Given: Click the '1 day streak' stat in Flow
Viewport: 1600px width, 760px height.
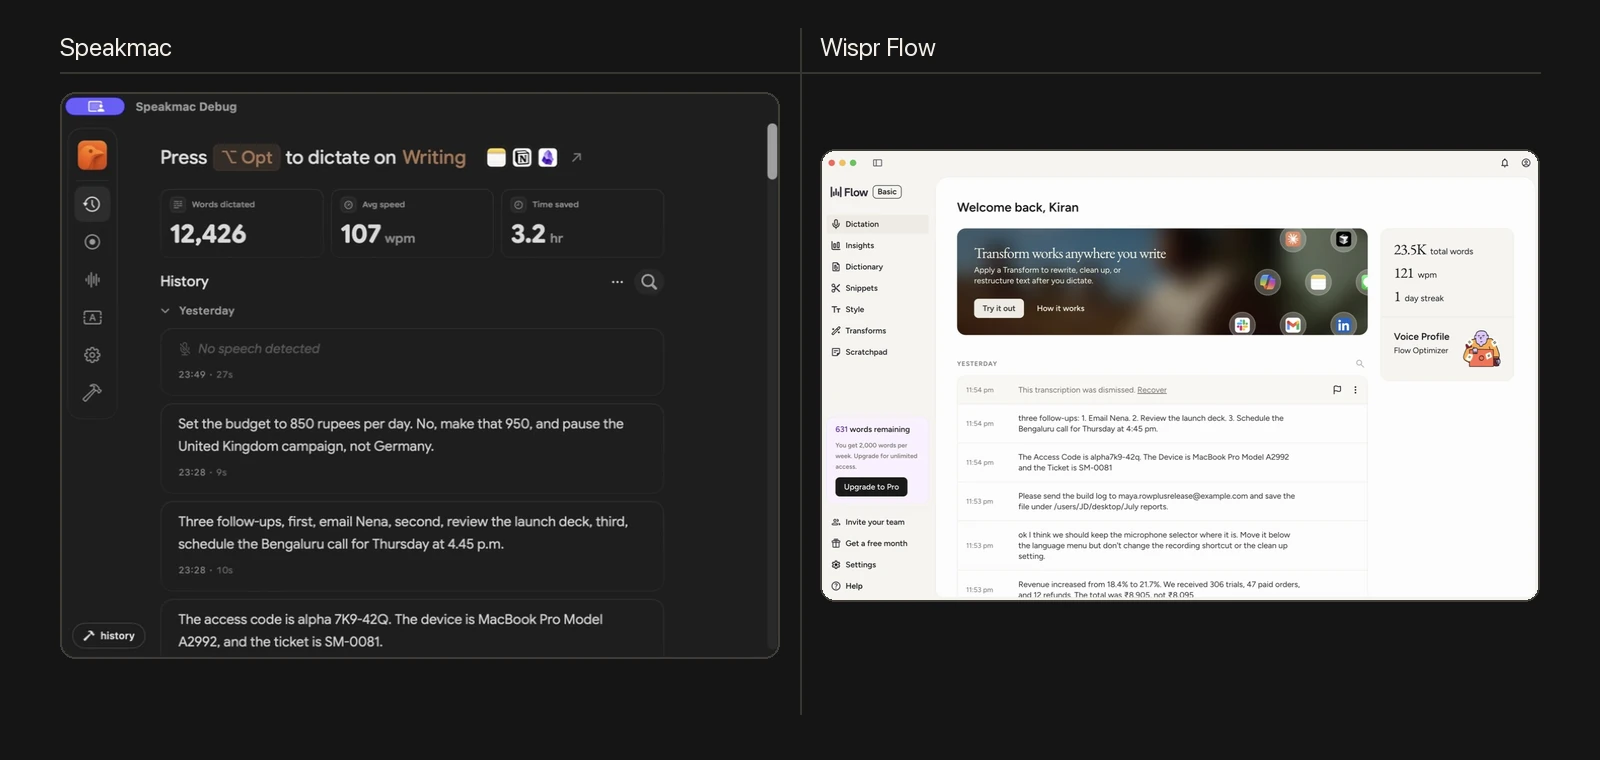Looking at the screenshot, I should coord(1419,298).
